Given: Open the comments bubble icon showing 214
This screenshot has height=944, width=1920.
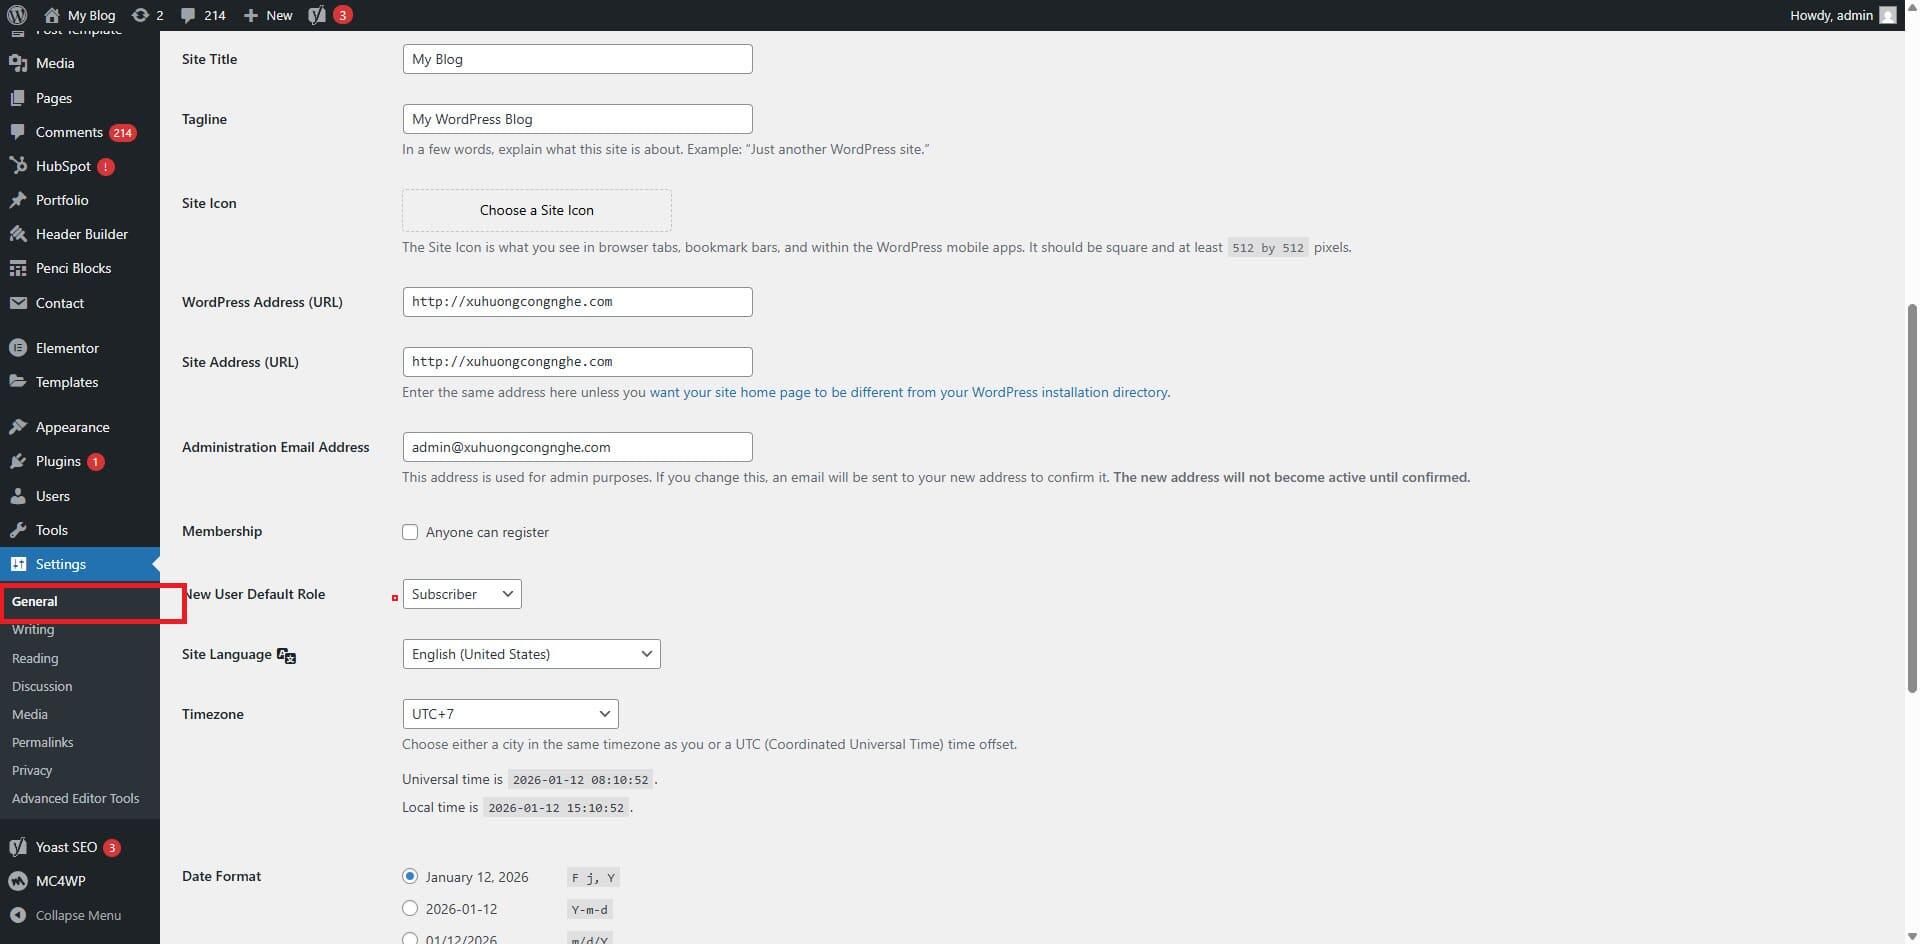Looking at the screenshot, I should click(188, 15).
